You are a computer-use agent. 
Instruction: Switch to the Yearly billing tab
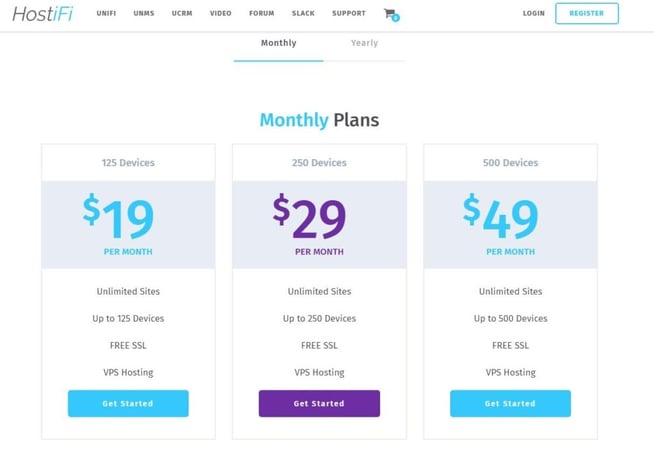[364, 43]
